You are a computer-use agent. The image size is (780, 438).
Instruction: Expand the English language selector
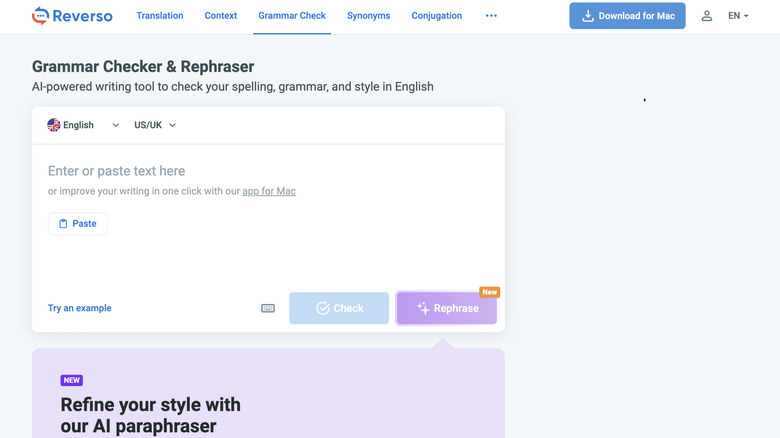(83, 125)
